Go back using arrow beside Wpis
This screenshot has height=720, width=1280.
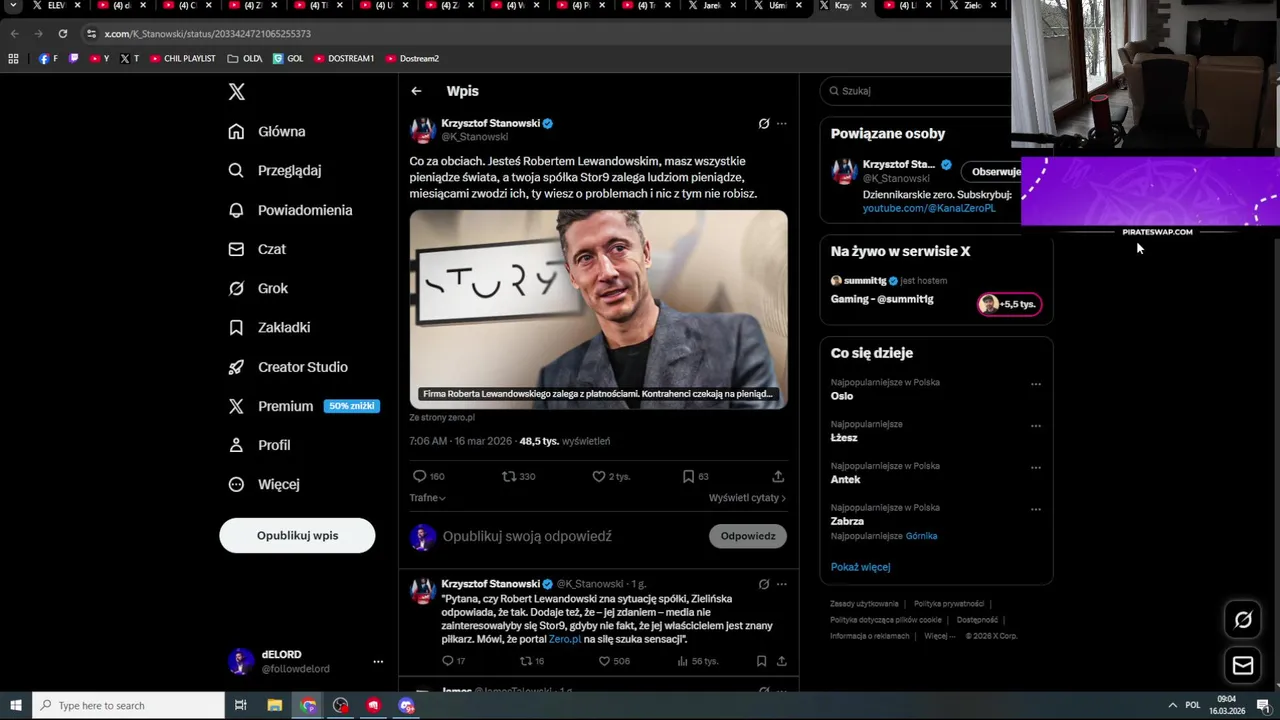(x=416, y=91)
